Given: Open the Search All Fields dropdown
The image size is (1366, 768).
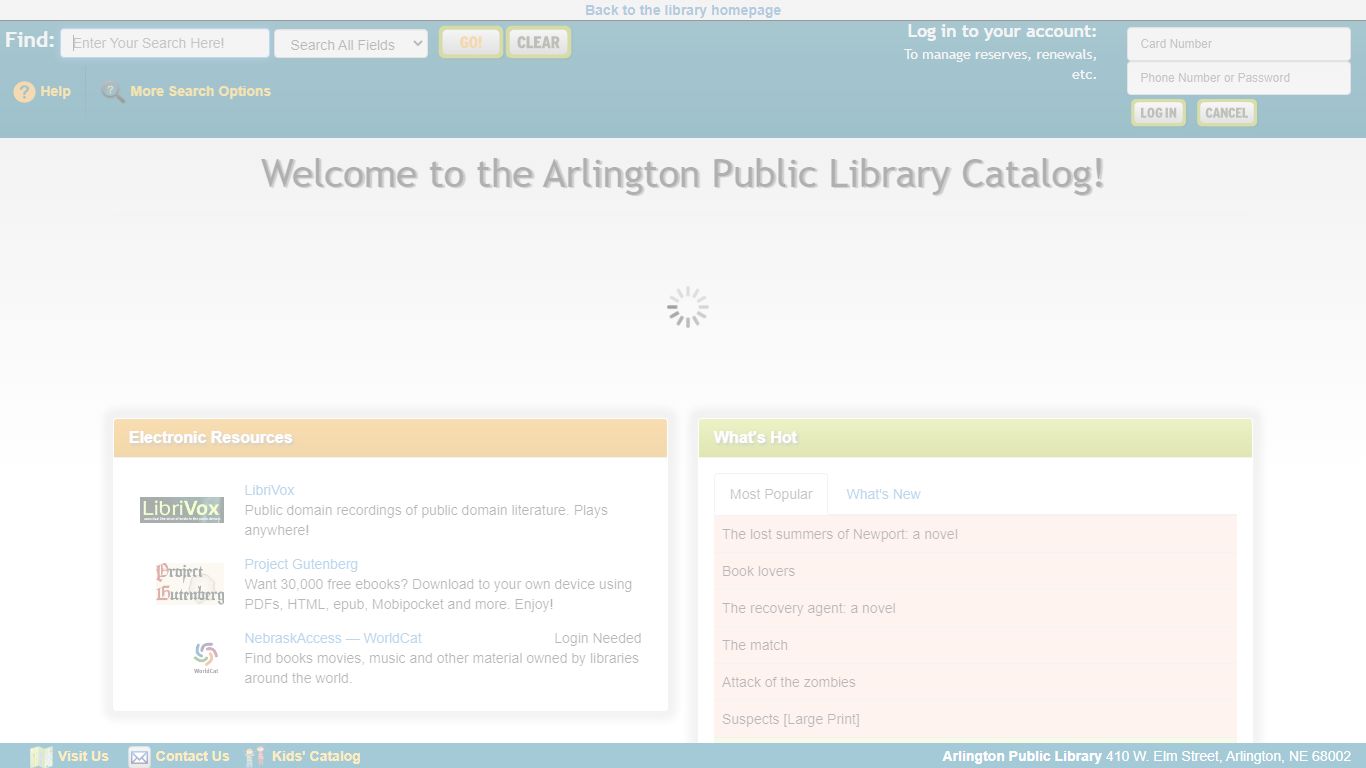Looking at the screenshot, I should (351, 44).
